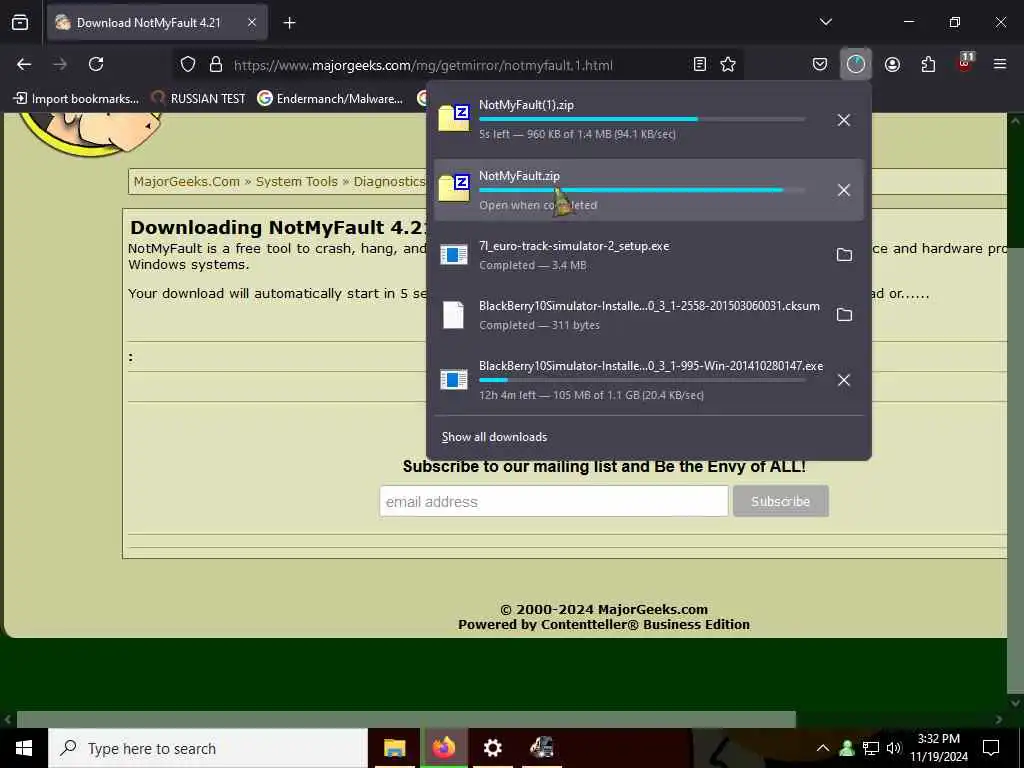Click the red extension icon with badge 11
The image size is (1024, 768).
965,63
